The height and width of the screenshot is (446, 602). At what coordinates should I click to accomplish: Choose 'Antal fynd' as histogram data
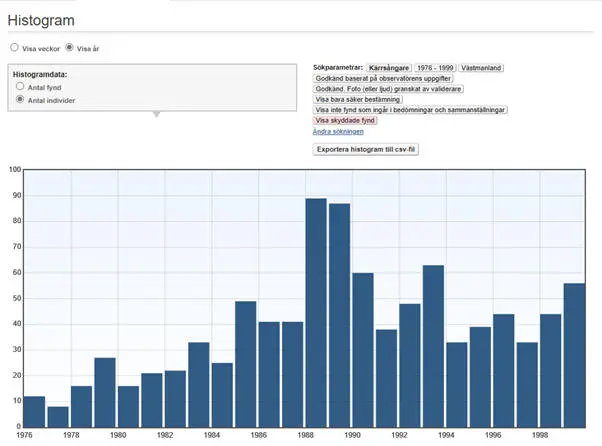(x=20, y=87)
